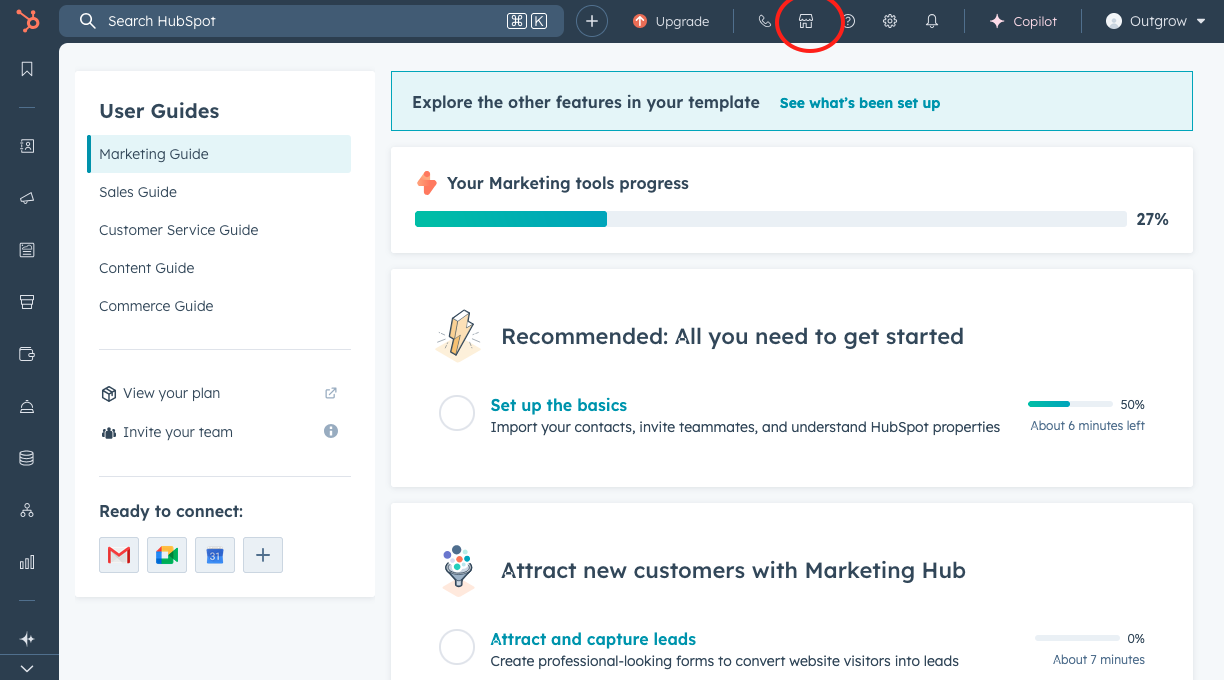1224x680 pixels.
Task: Connect Google Meet icon
Action: (x=167, y=555)
